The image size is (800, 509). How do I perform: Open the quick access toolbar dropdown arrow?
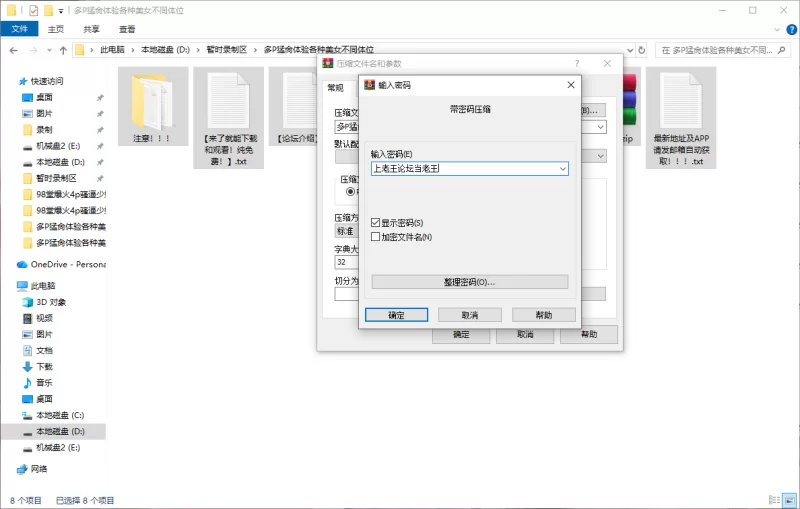60,11
